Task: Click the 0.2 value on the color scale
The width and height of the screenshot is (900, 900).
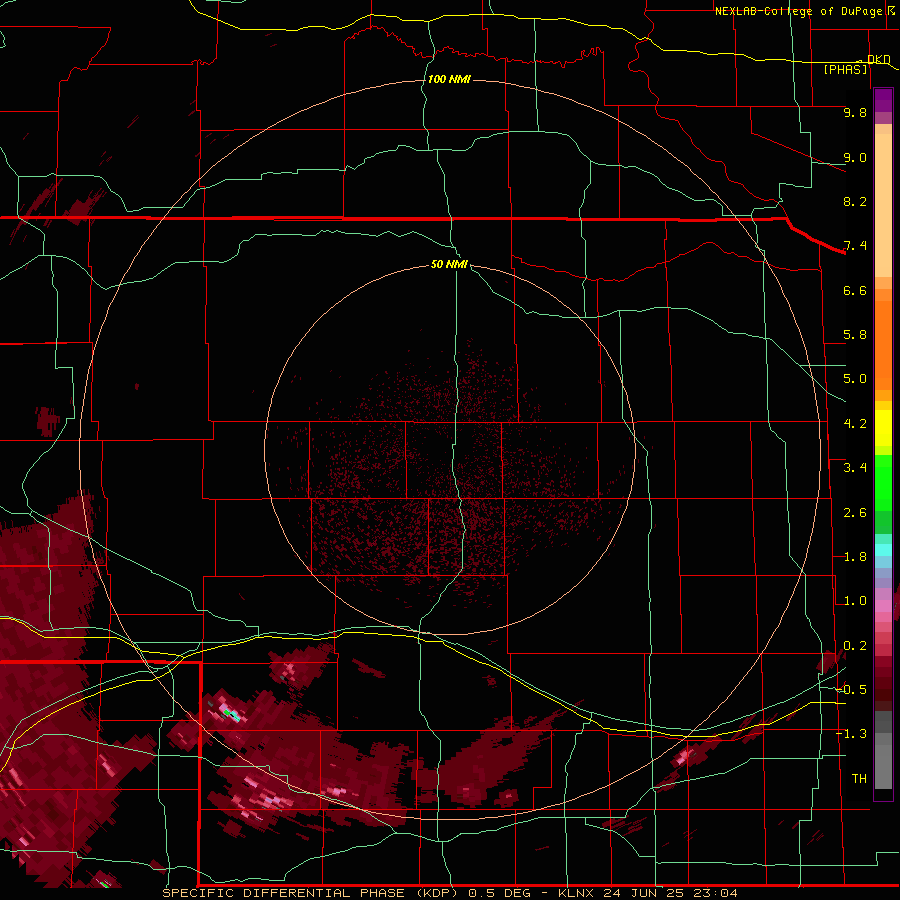Action: click(855, 646)
